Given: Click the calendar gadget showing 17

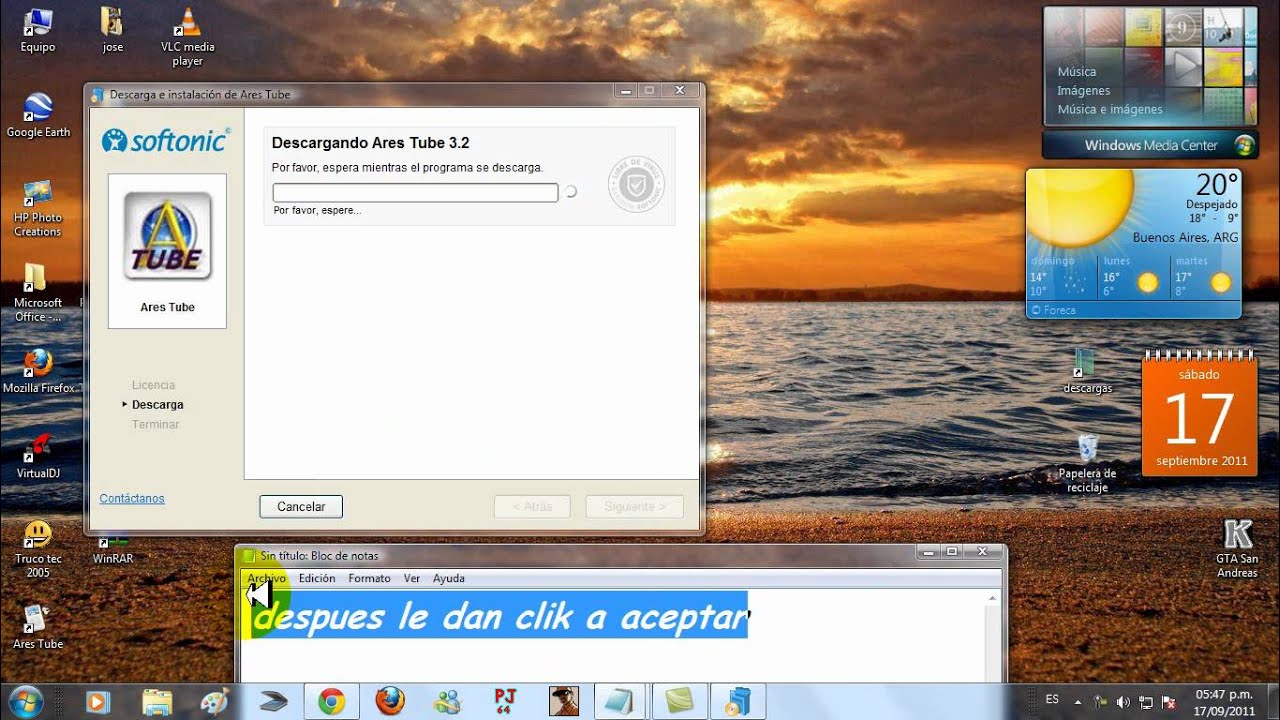Looking at the screenshot, I should tap(1200, 413).
